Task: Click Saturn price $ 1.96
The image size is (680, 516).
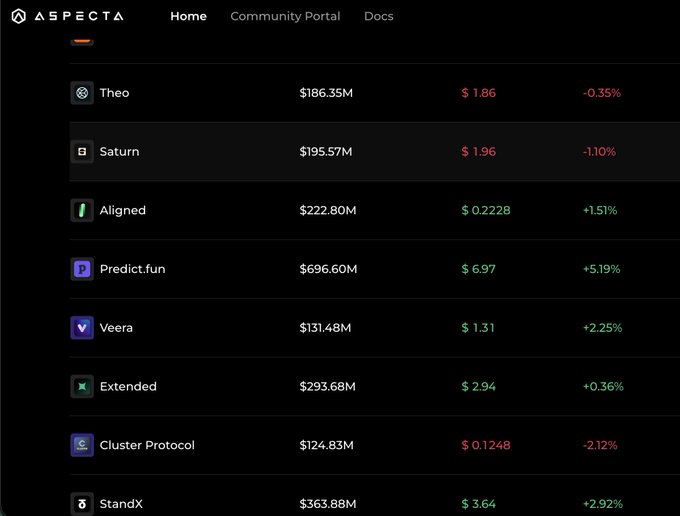Action: [x=478, y=151]
